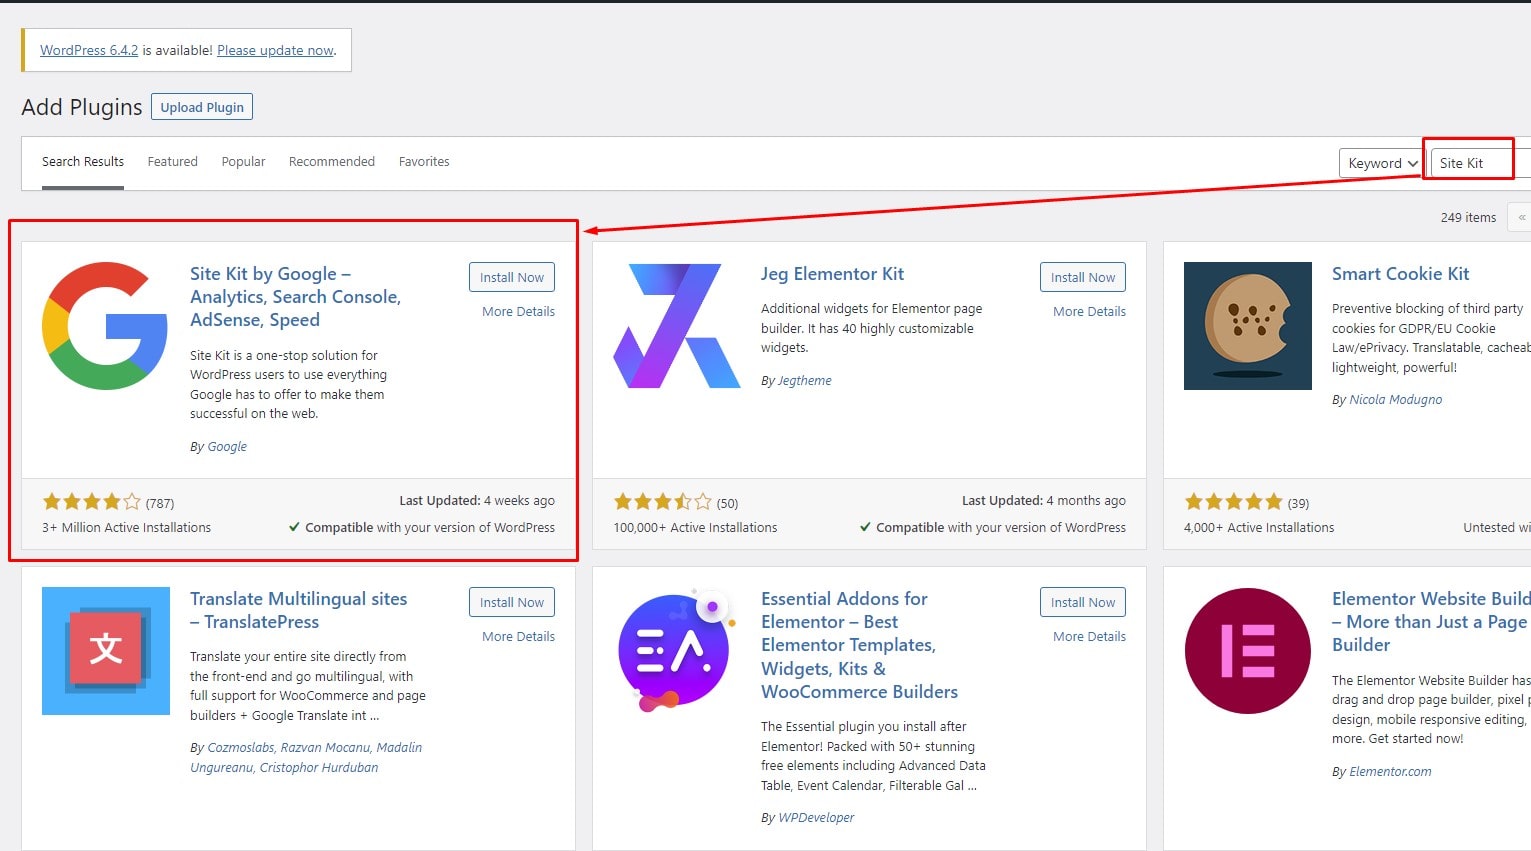Install Jeg Elementor Kit now

1083,277
